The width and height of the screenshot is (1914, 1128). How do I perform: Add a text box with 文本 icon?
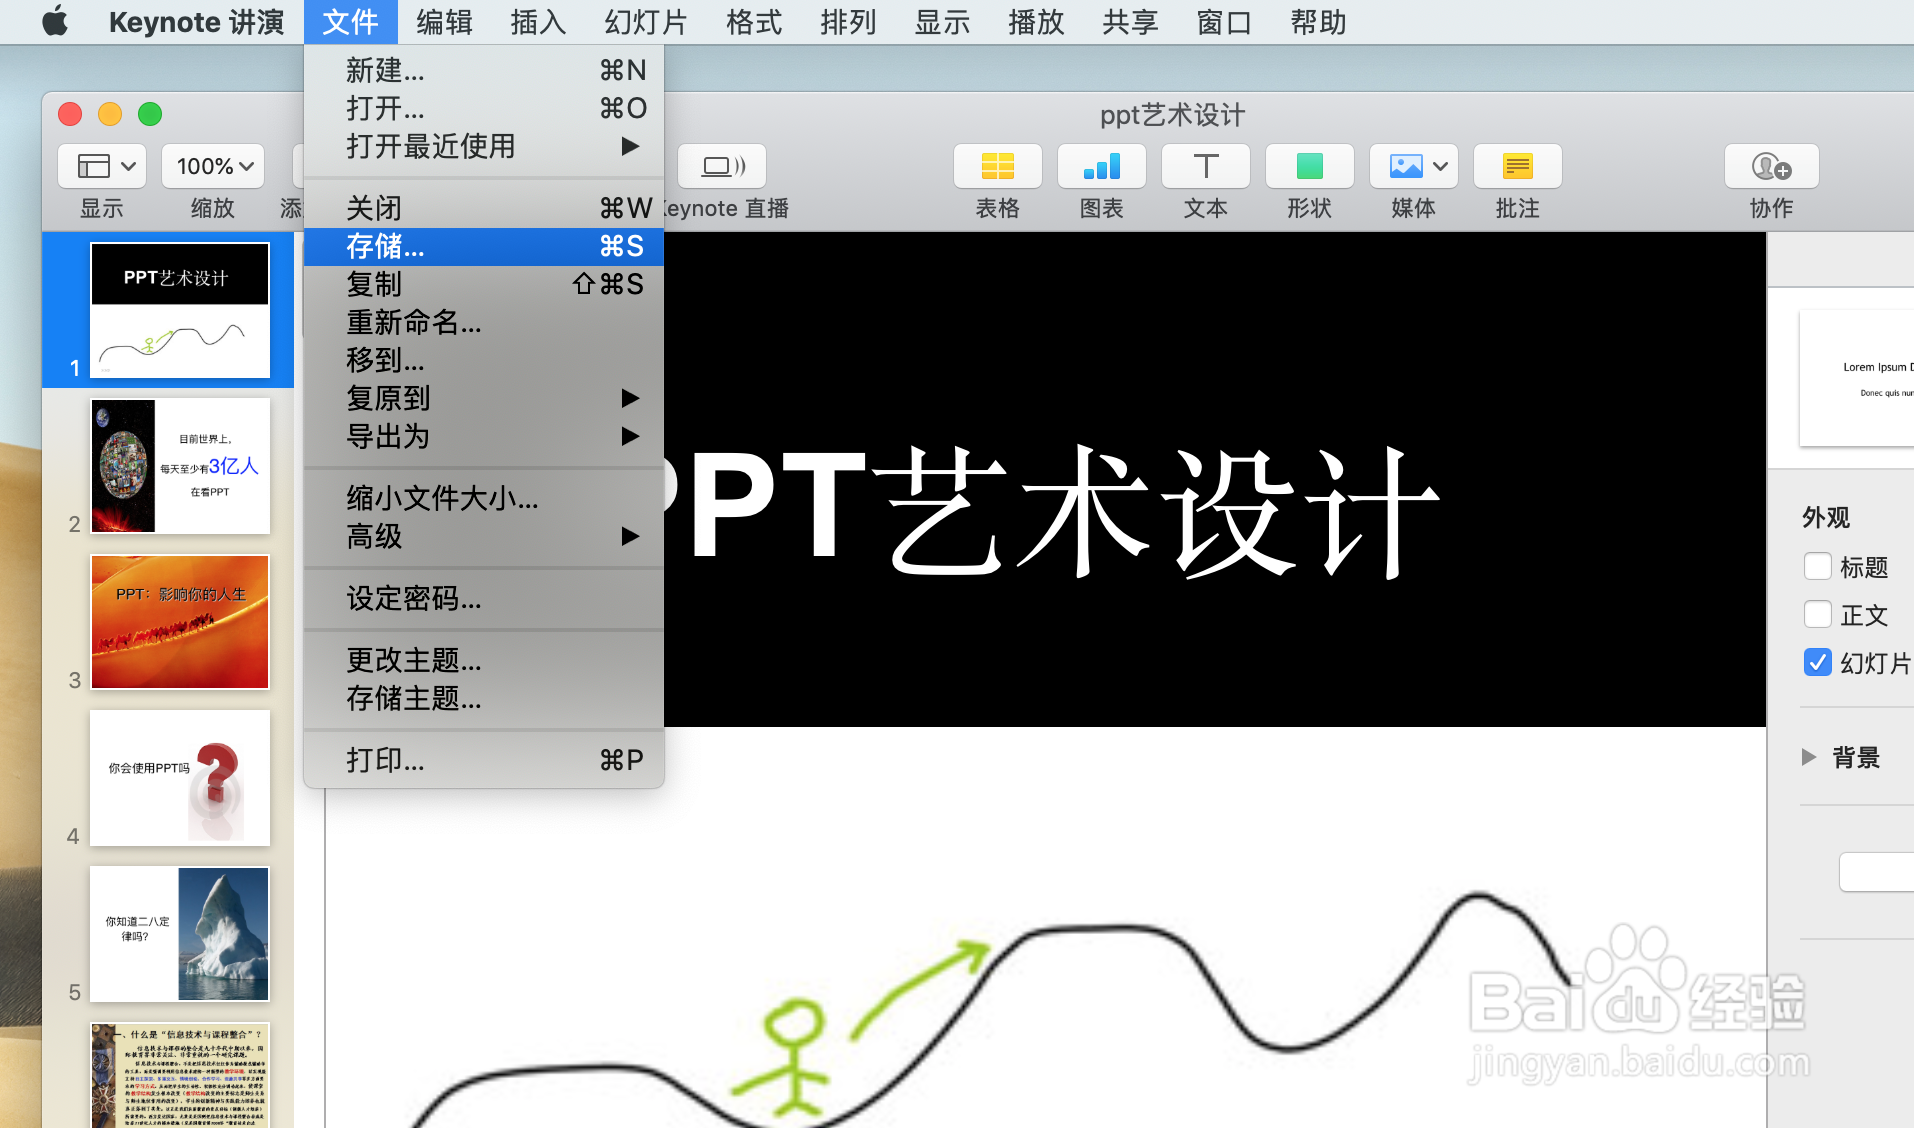click(x=1205, y=166)
